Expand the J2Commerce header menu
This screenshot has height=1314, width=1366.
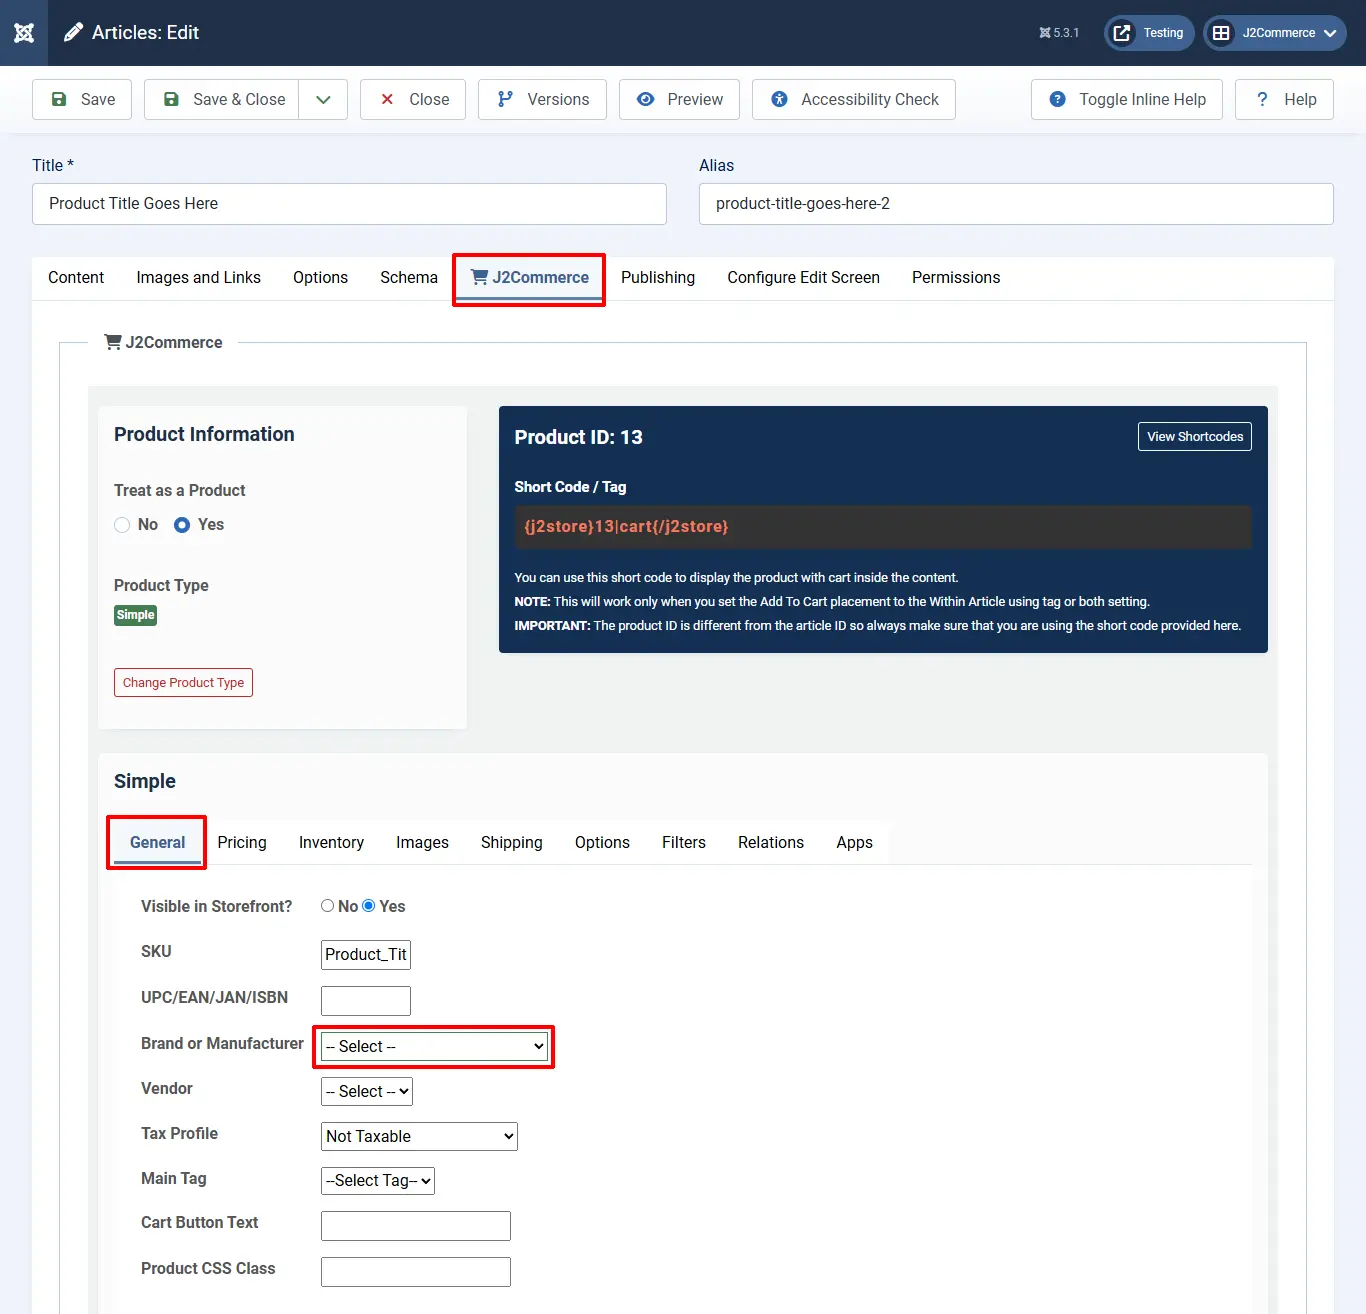point(1275,33)
